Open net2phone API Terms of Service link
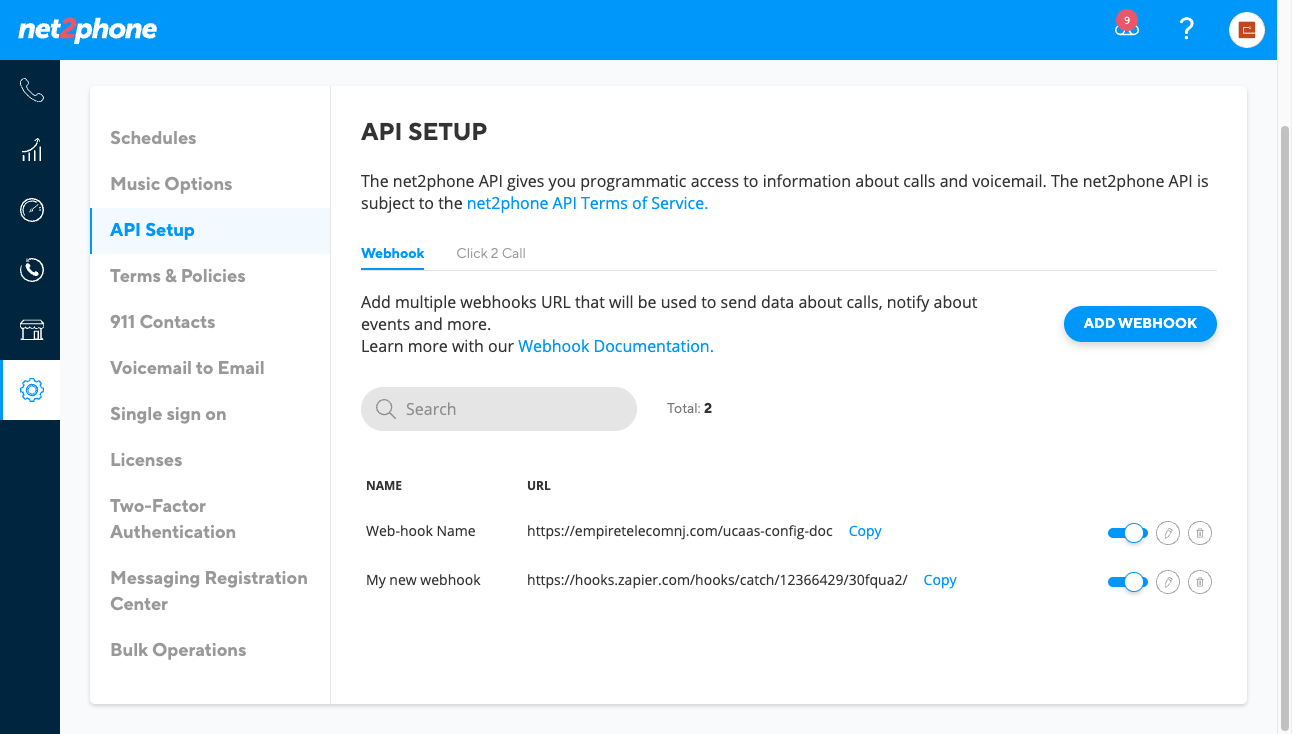 point(587,203)
